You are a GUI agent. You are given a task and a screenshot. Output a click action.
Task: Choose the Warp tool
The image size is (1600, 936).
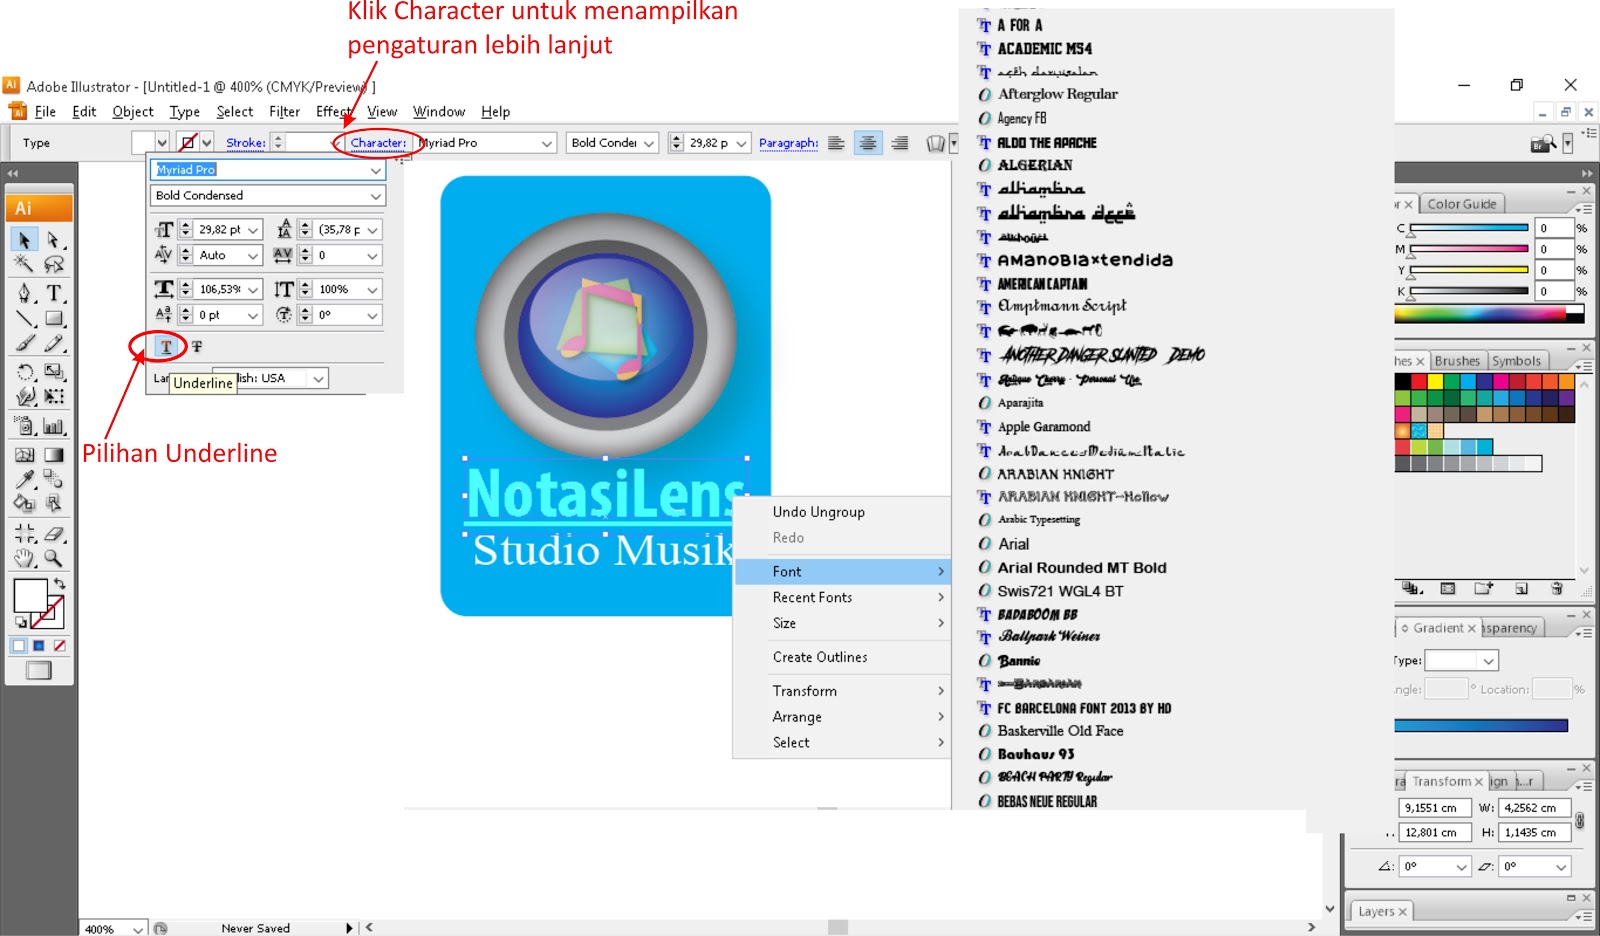[24, 396]
